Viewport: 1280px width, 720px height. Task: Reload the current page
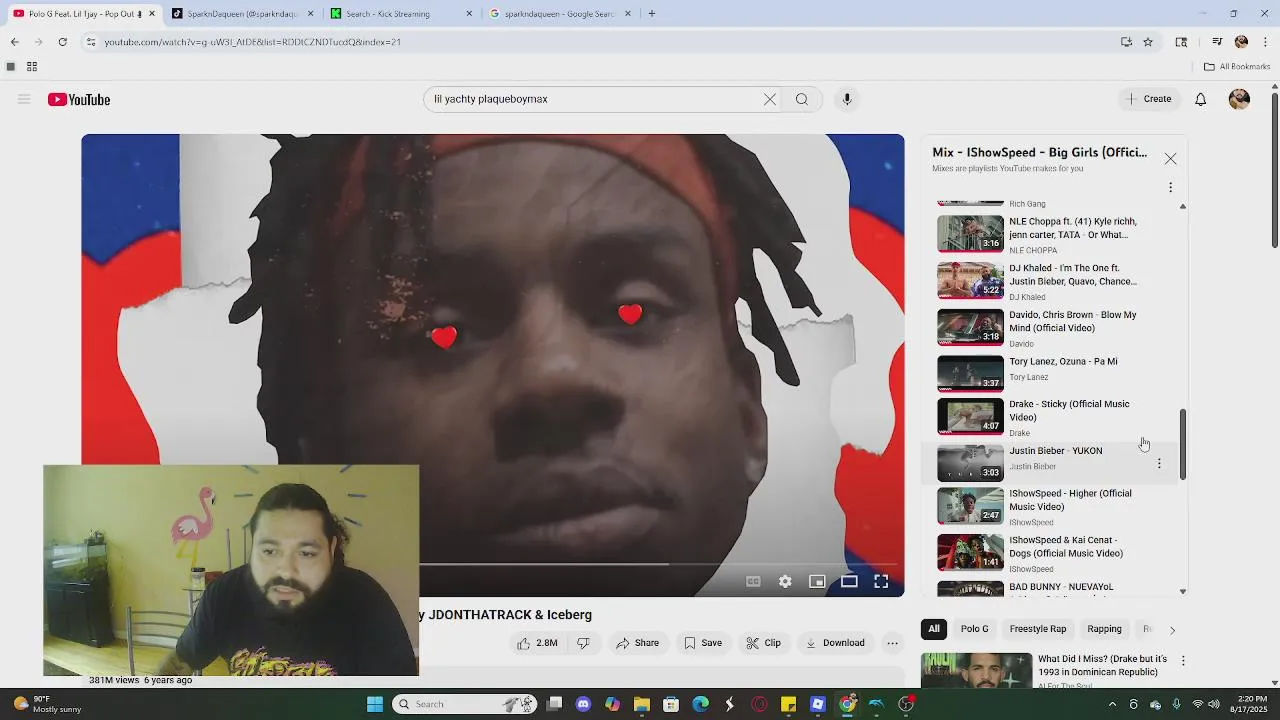click(x=62, y=42)
